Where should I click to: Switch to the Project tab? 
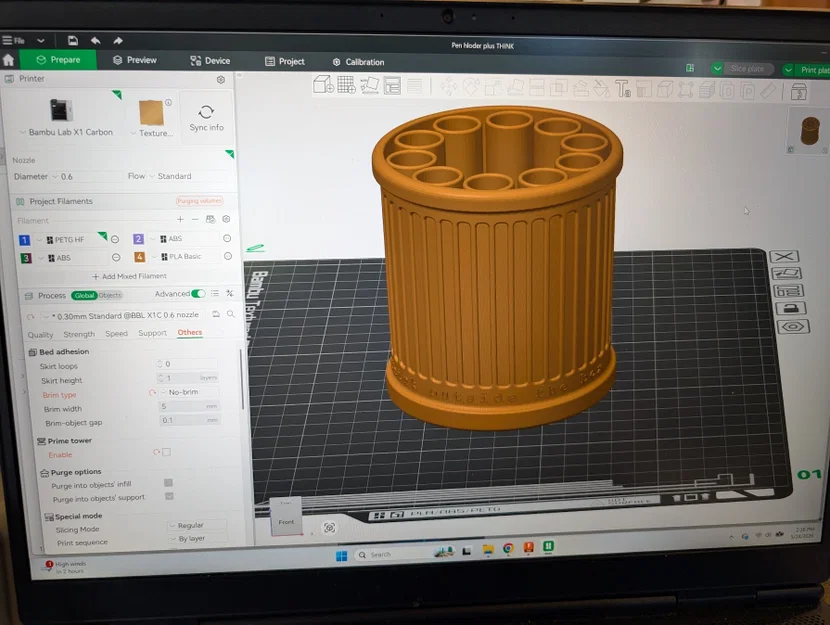[x=285, y=61]
